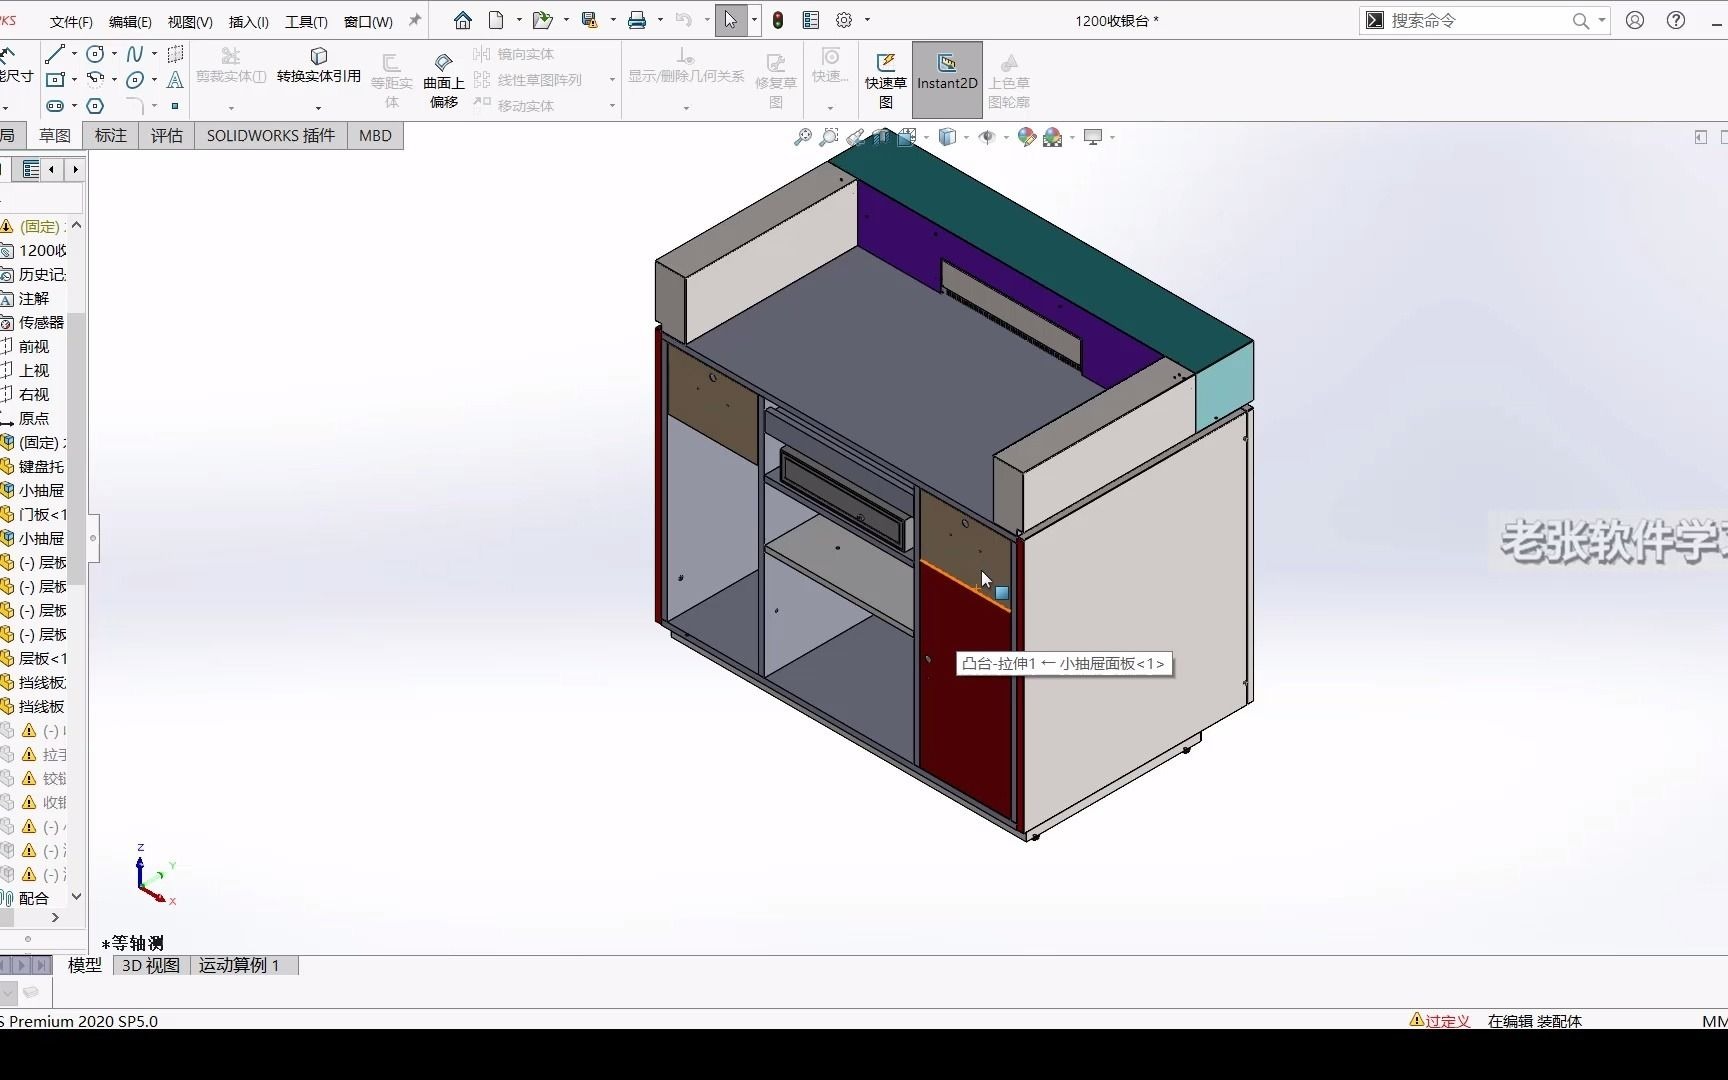The height and width of the screenshot is (1080, 1728).
Task: Click the 曲面上偏移 tool
Action: point(443,80)
